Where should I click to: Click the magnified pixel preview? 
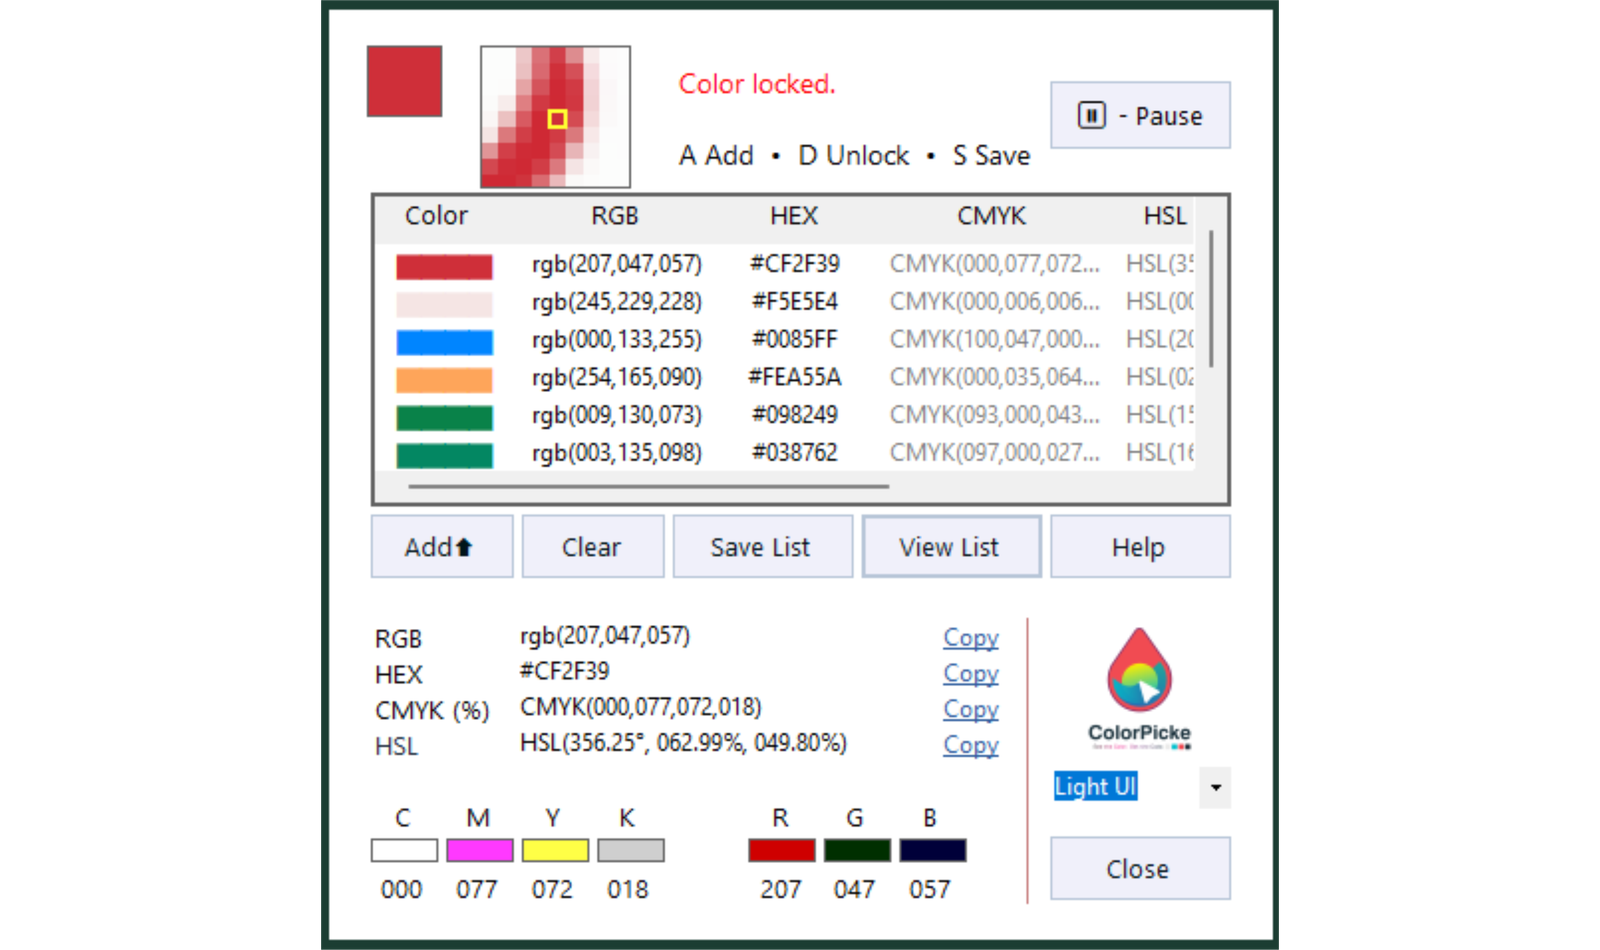[555, 116]
